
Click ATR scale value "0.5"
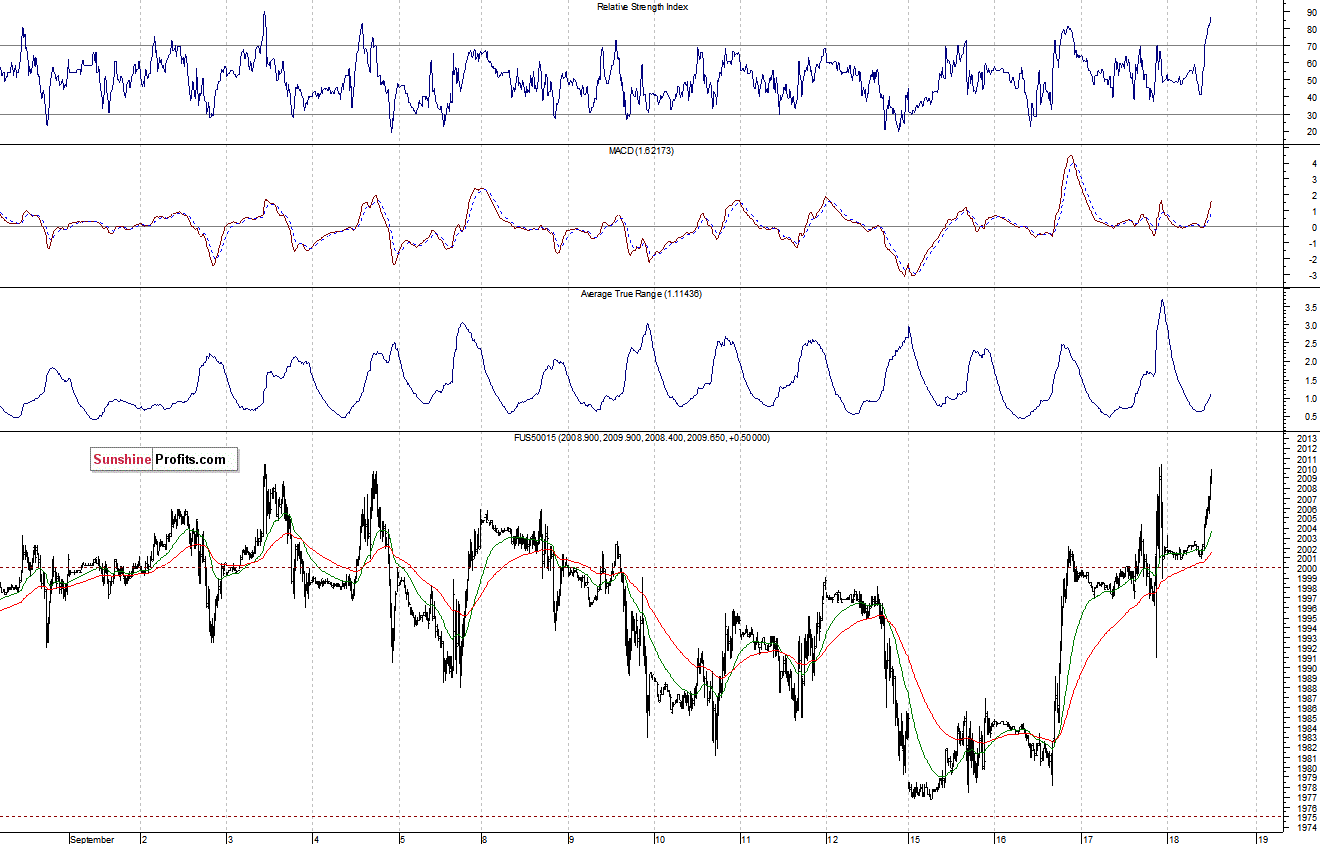click(x=1309, y=417)
